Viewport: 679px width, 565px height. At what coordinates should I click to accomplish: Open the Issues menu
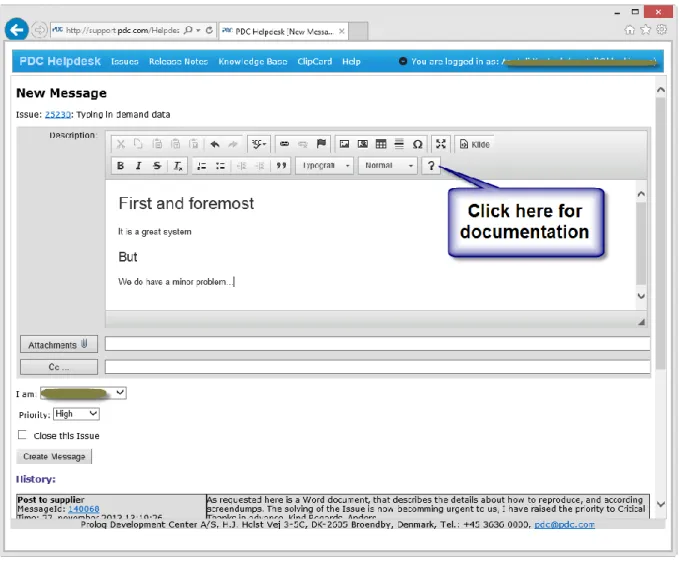[125, 61]
